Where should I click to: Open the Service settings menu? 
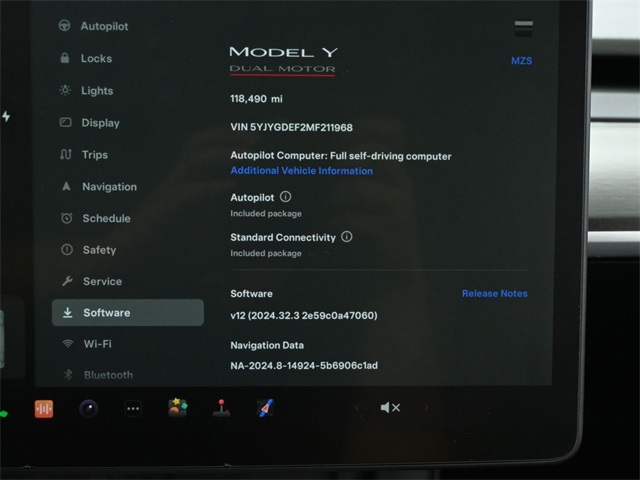tap(92, 281)
